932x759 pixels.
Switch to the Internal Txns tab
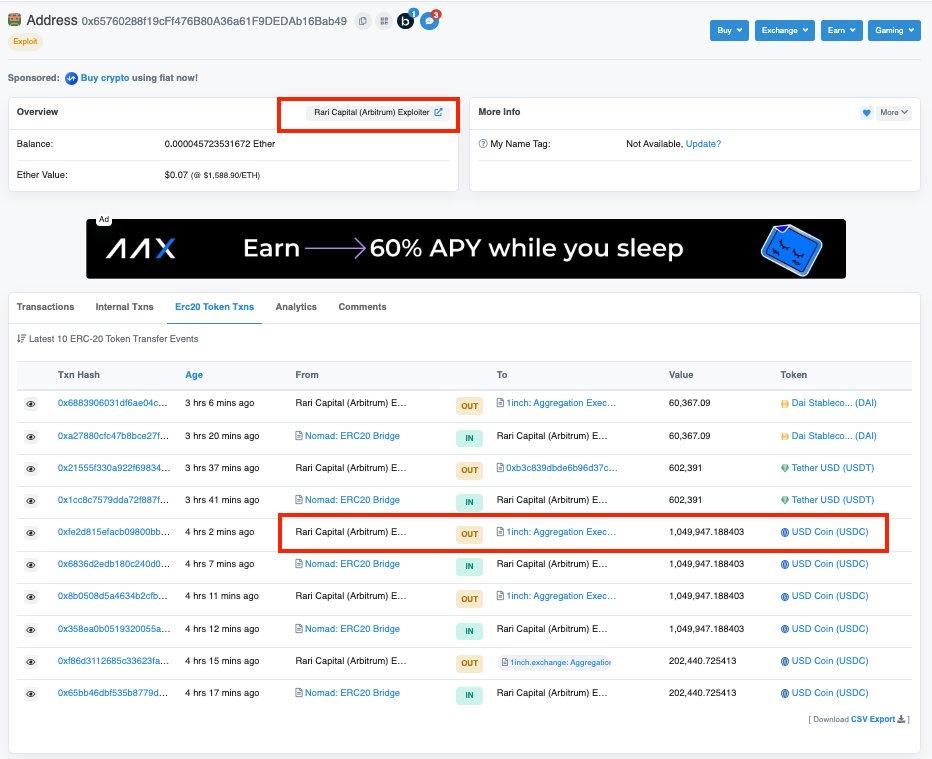(124, 307)
